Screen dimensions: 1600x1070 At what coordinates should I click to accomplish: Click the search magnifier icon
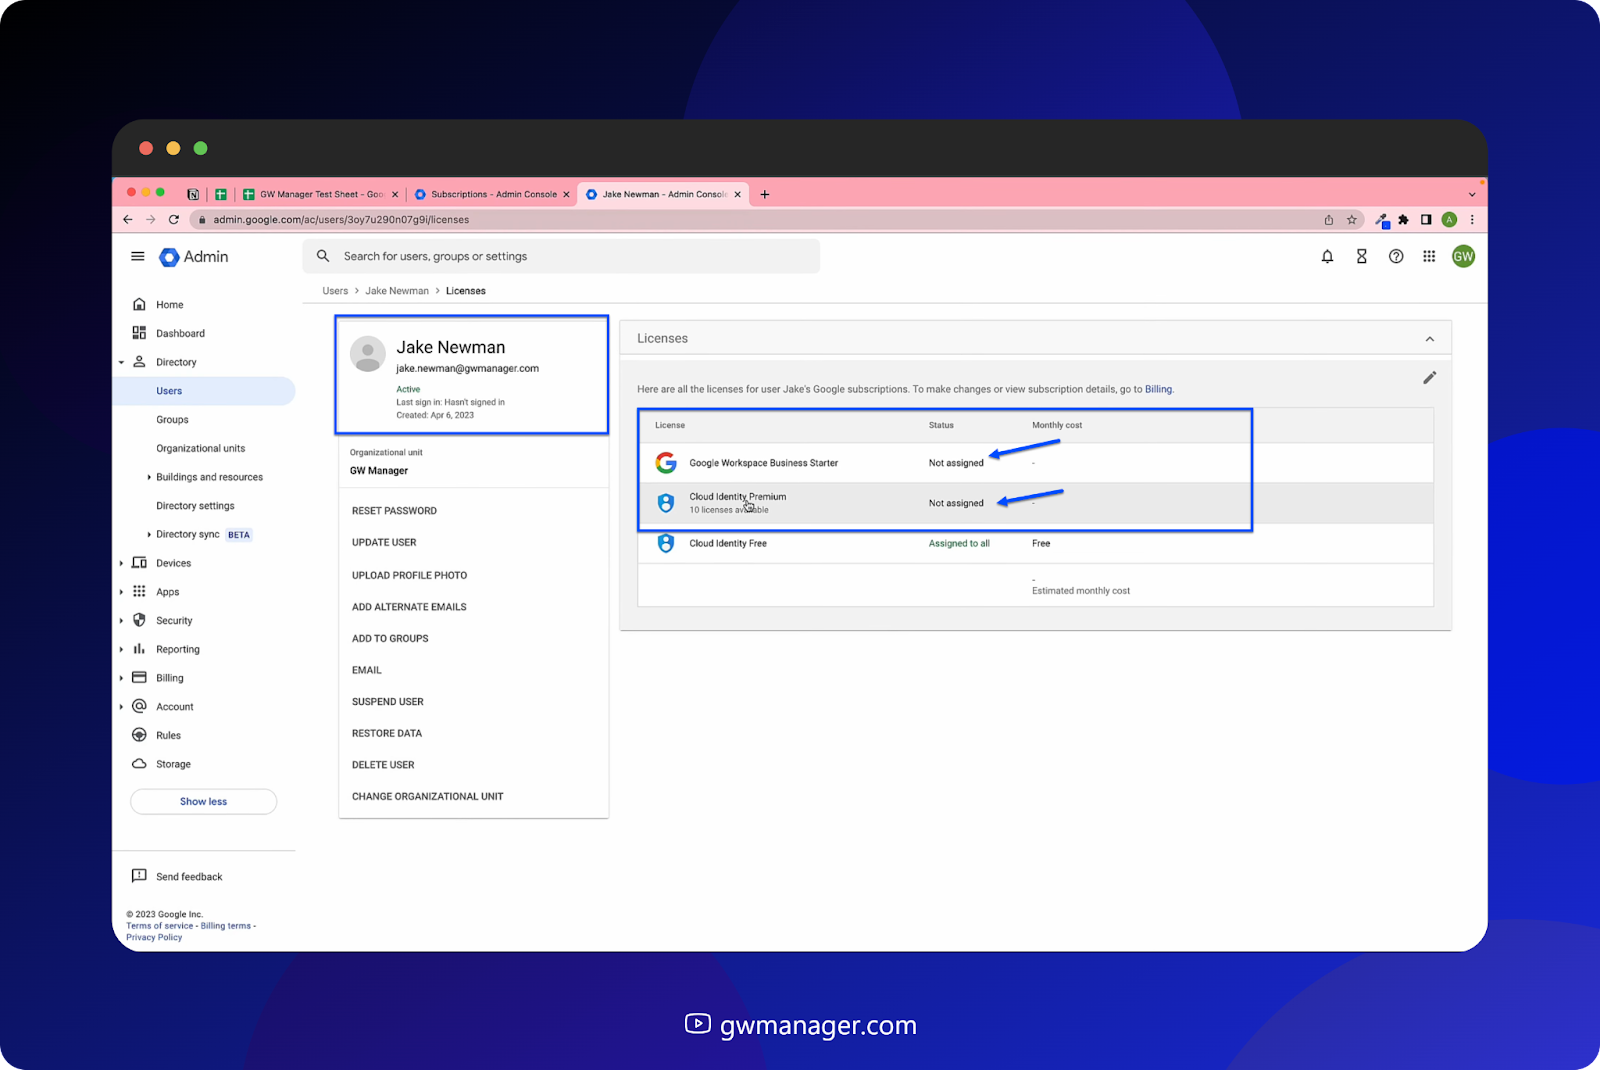pyautogui.click(x=323, y=256)
